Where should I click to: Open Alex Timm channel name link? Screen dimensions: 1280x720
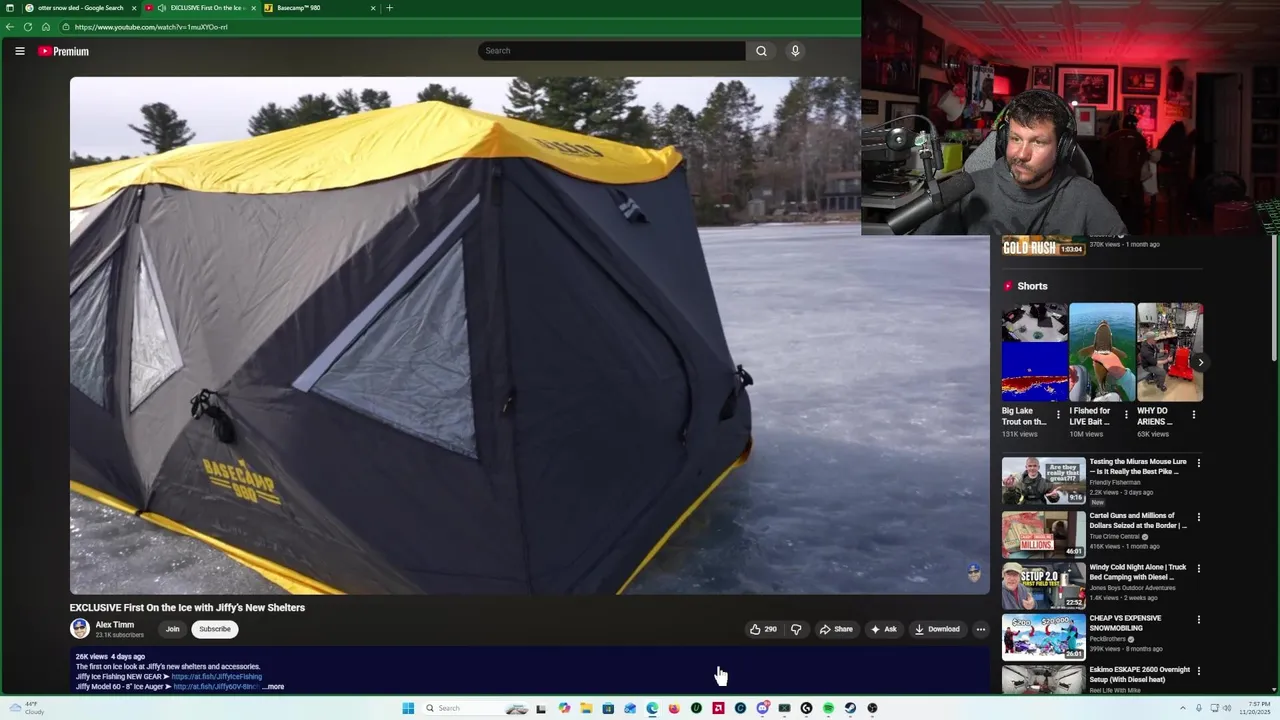point(114,625)
